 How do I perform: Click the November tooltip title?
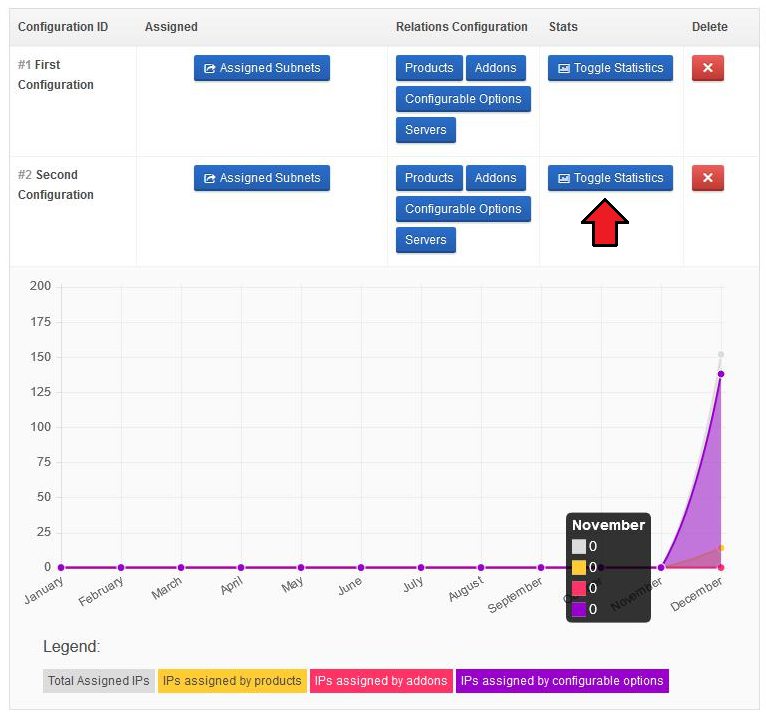608,525
